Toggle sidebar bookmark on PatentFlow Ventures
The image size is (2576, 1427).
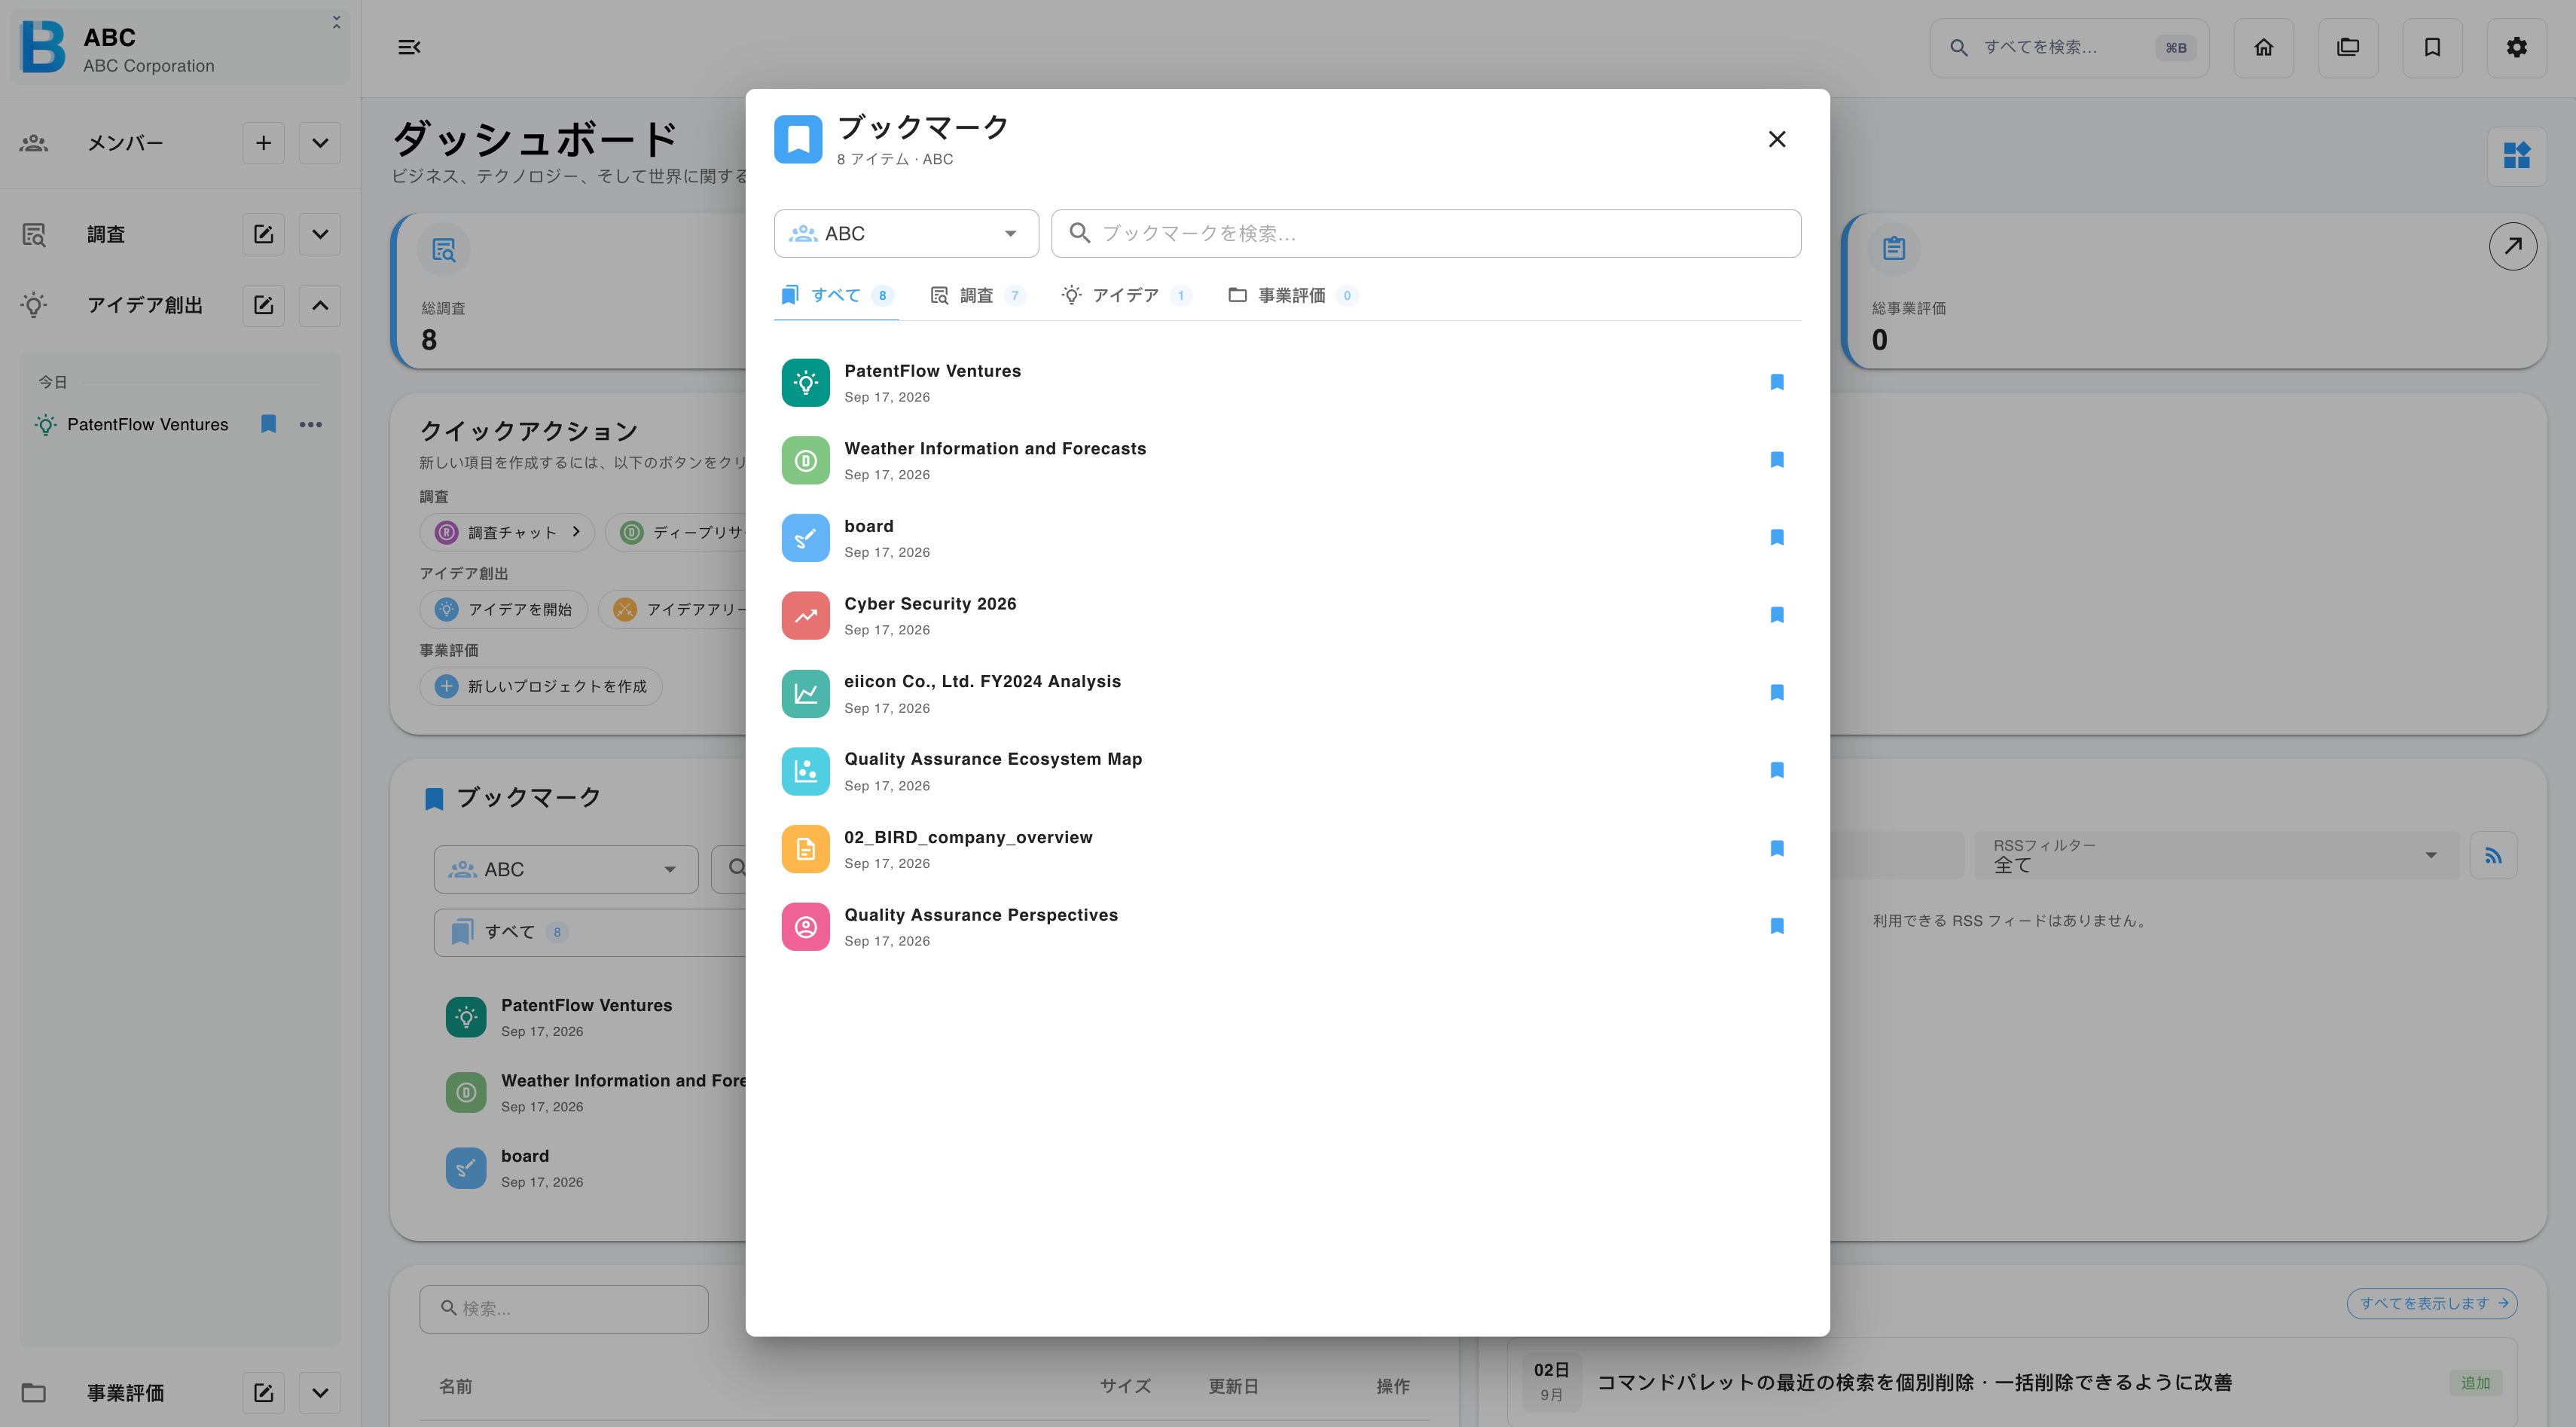pos(268,424)
